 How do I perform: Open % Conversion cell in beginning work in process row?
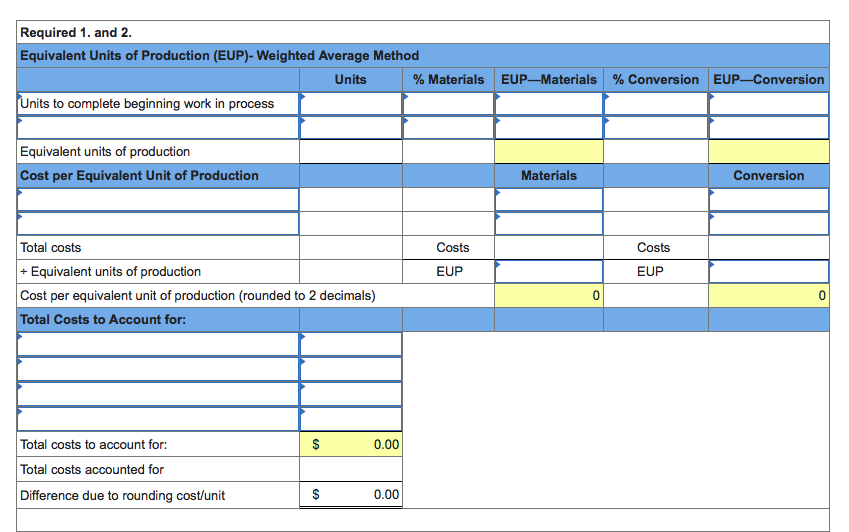pyautogui.click(x=656, y=103)
